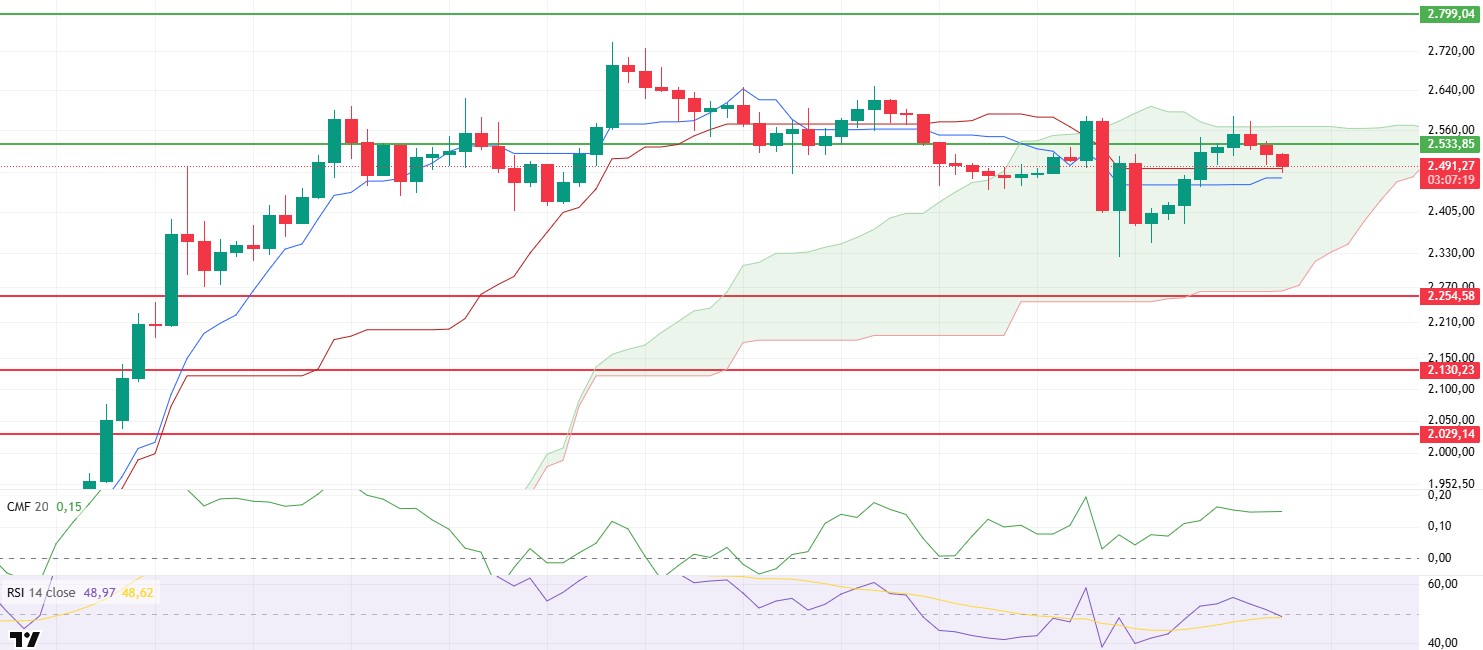Screen dimensions: 1483x650
Task: Click the 2.000,00 price axis tick
Action: point(1453,452)
